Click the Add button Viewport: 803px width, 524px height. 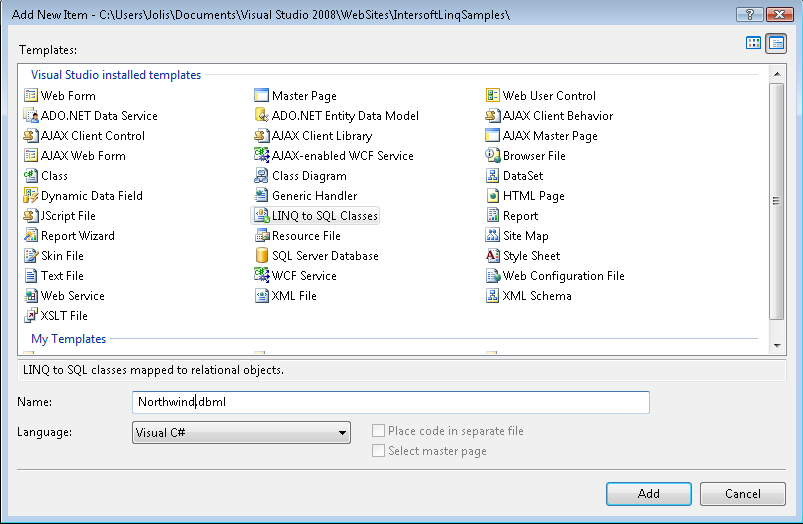[649, 494]
